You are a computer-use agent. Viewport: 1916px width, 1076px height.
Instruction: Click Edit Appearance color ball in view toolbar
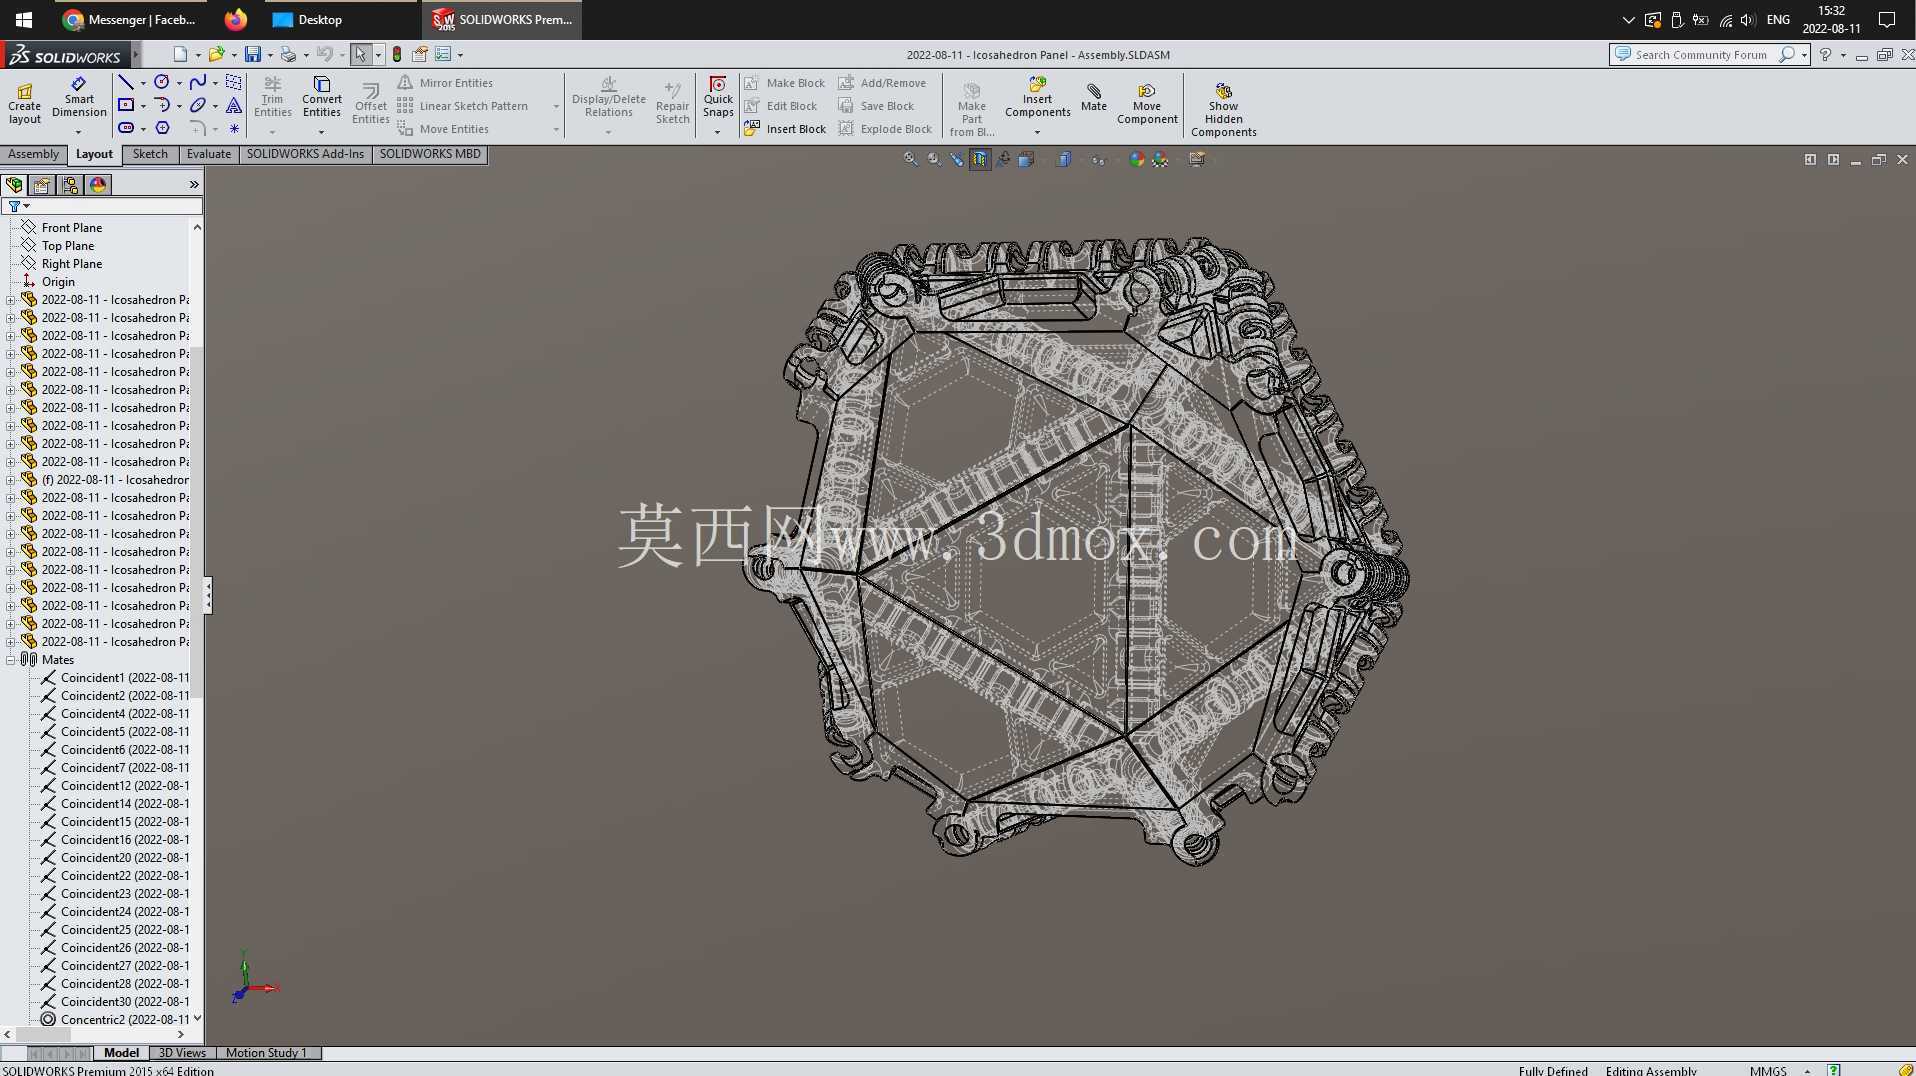point(1137,159)
